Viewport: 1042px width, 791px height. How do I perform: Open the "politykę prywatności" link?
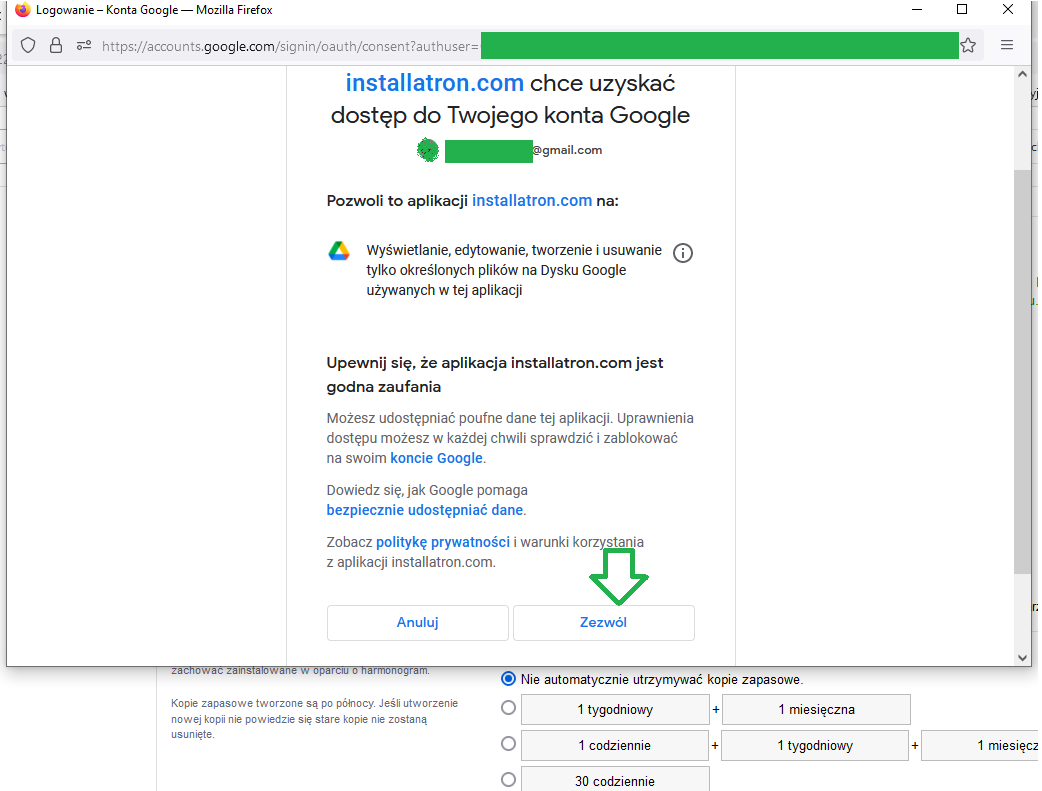click(x=442, y=541)
